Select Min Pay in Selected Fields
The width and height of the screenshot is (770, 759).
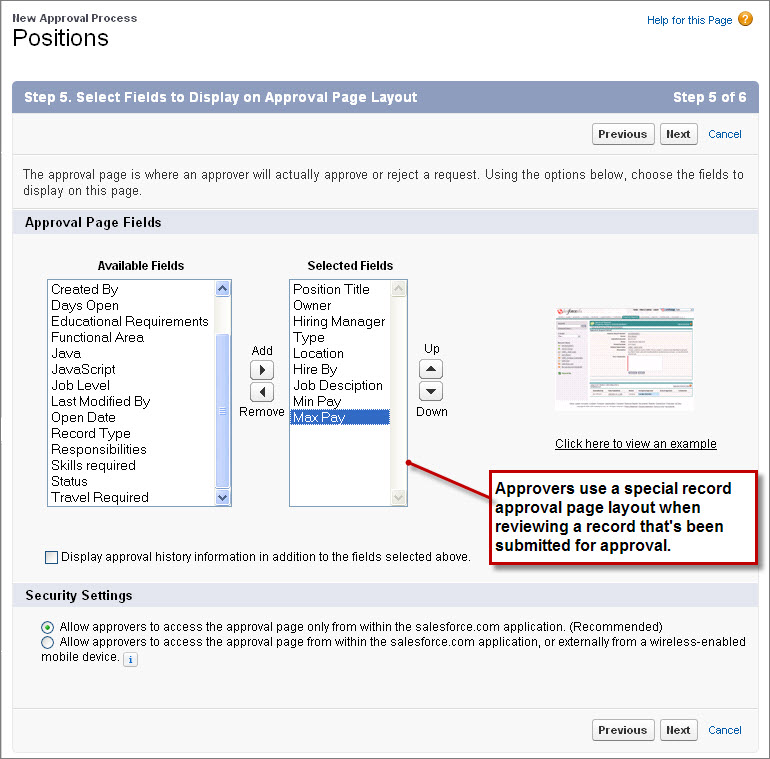[x=340, y=401]
